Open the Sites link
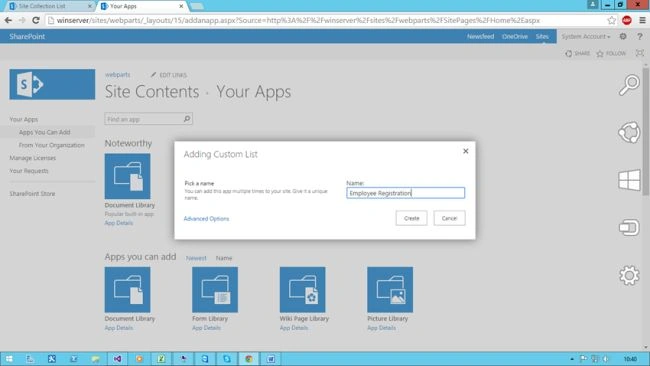This screenshot has height=366, width=650. pos(542,36)
